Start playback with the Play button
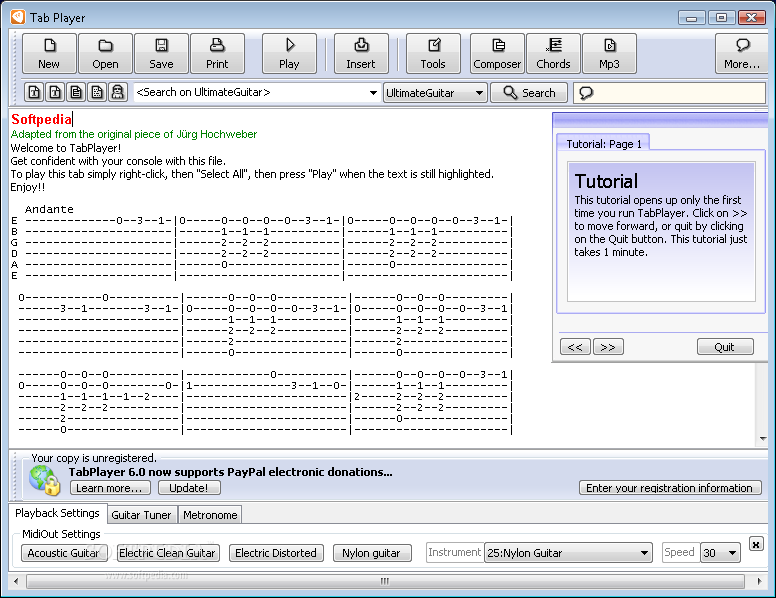This screenshot has width=776, height=598. [x=289, y=53]
